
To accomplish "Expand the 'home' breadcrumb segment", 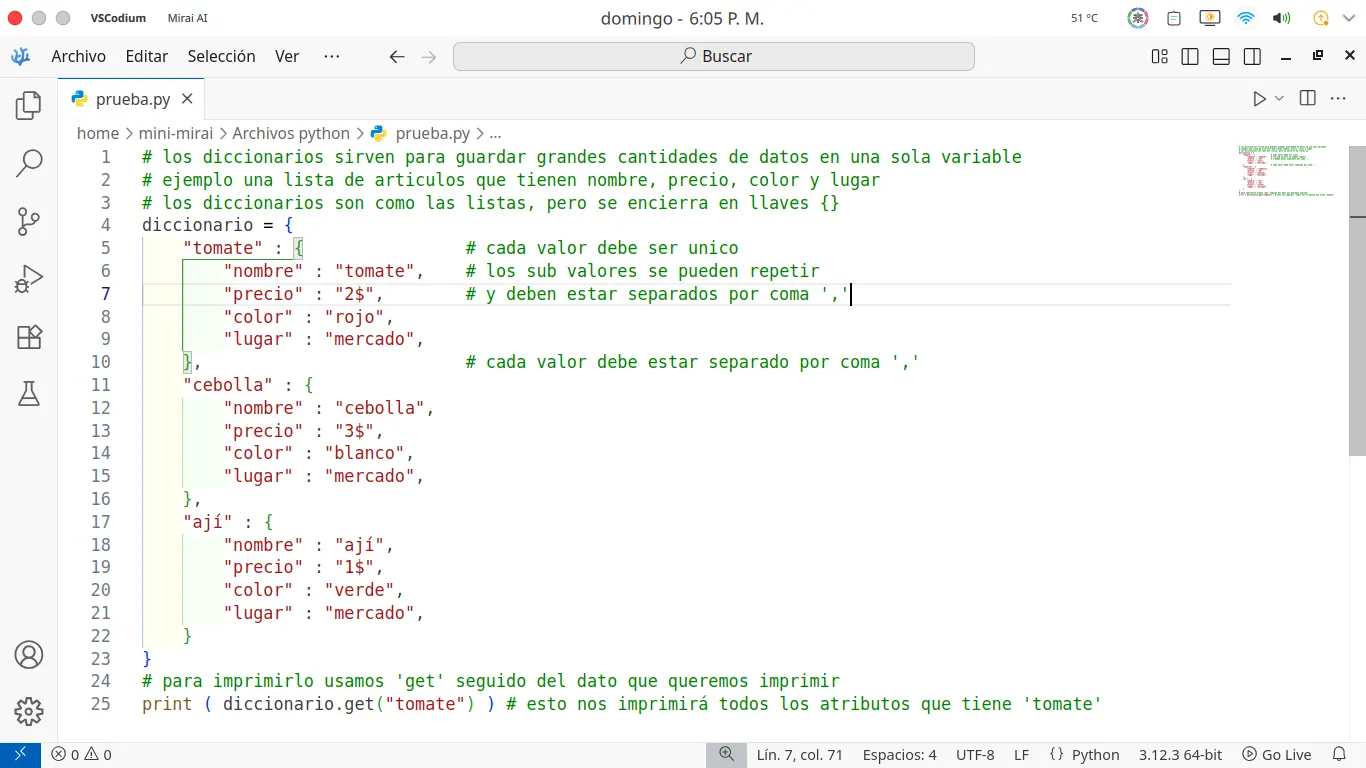I will 98,133.
